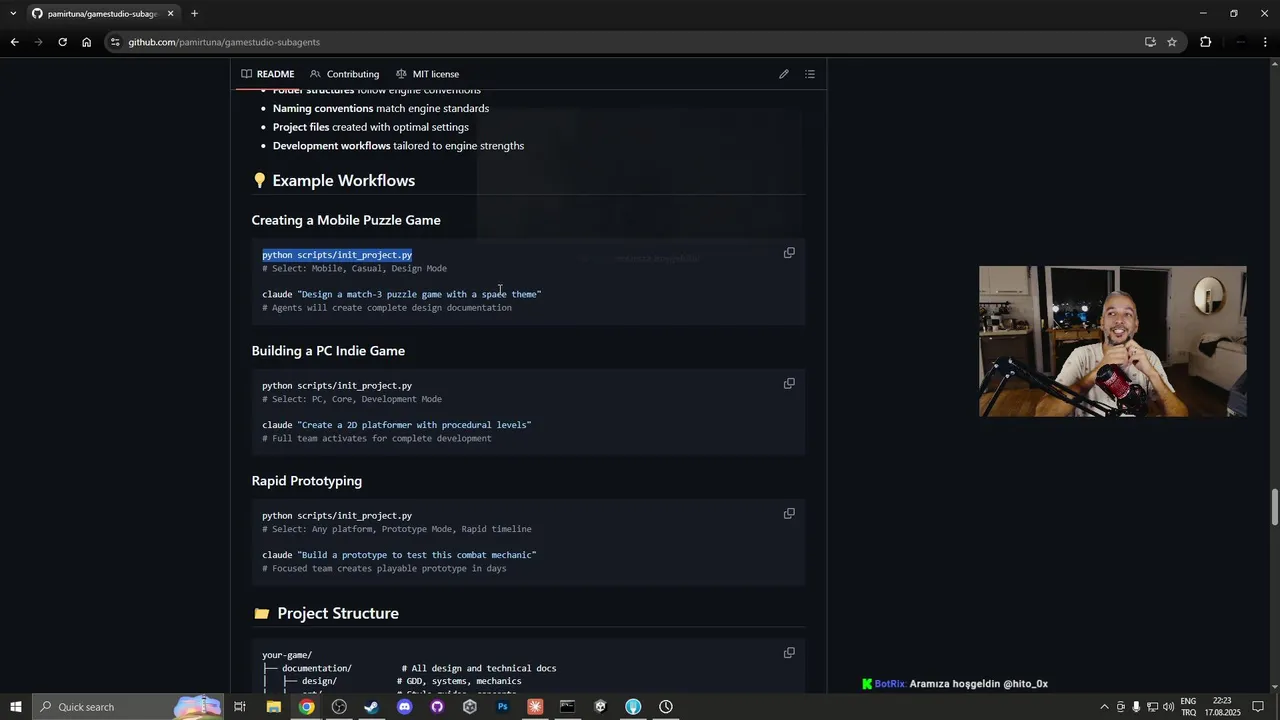Viewport: 1280px width, 720px height.
Task: Open volume control in system tray
Action: tap(1168, 707)
